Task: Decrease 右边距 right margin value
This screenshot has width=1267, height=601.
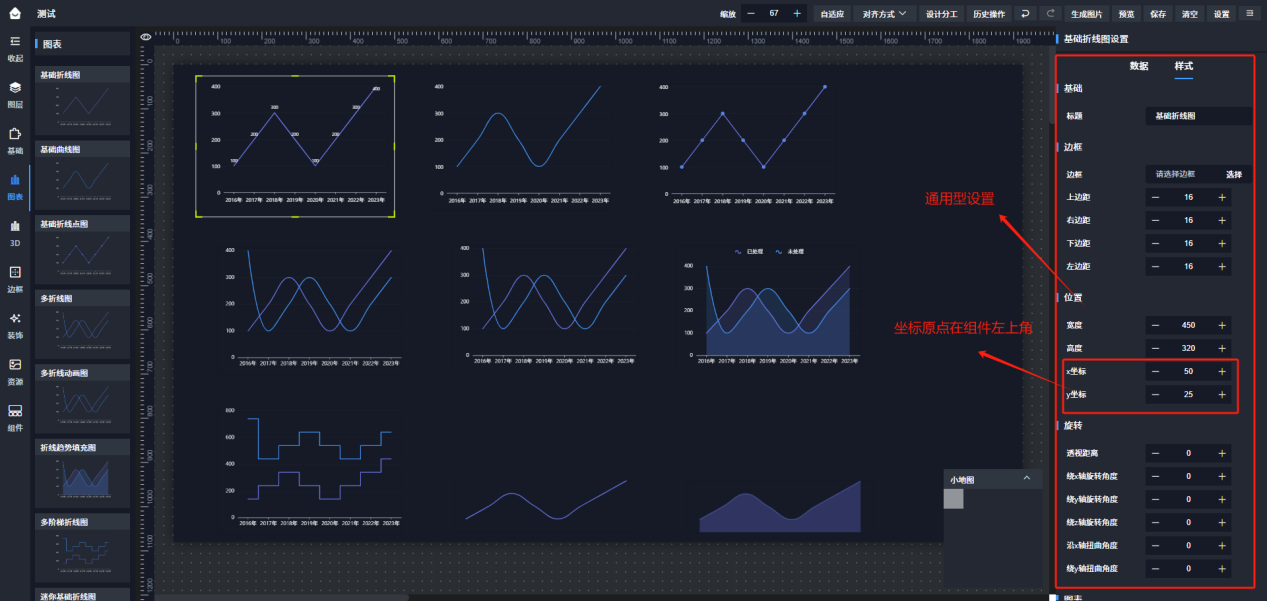Action: coord(1156,220)
